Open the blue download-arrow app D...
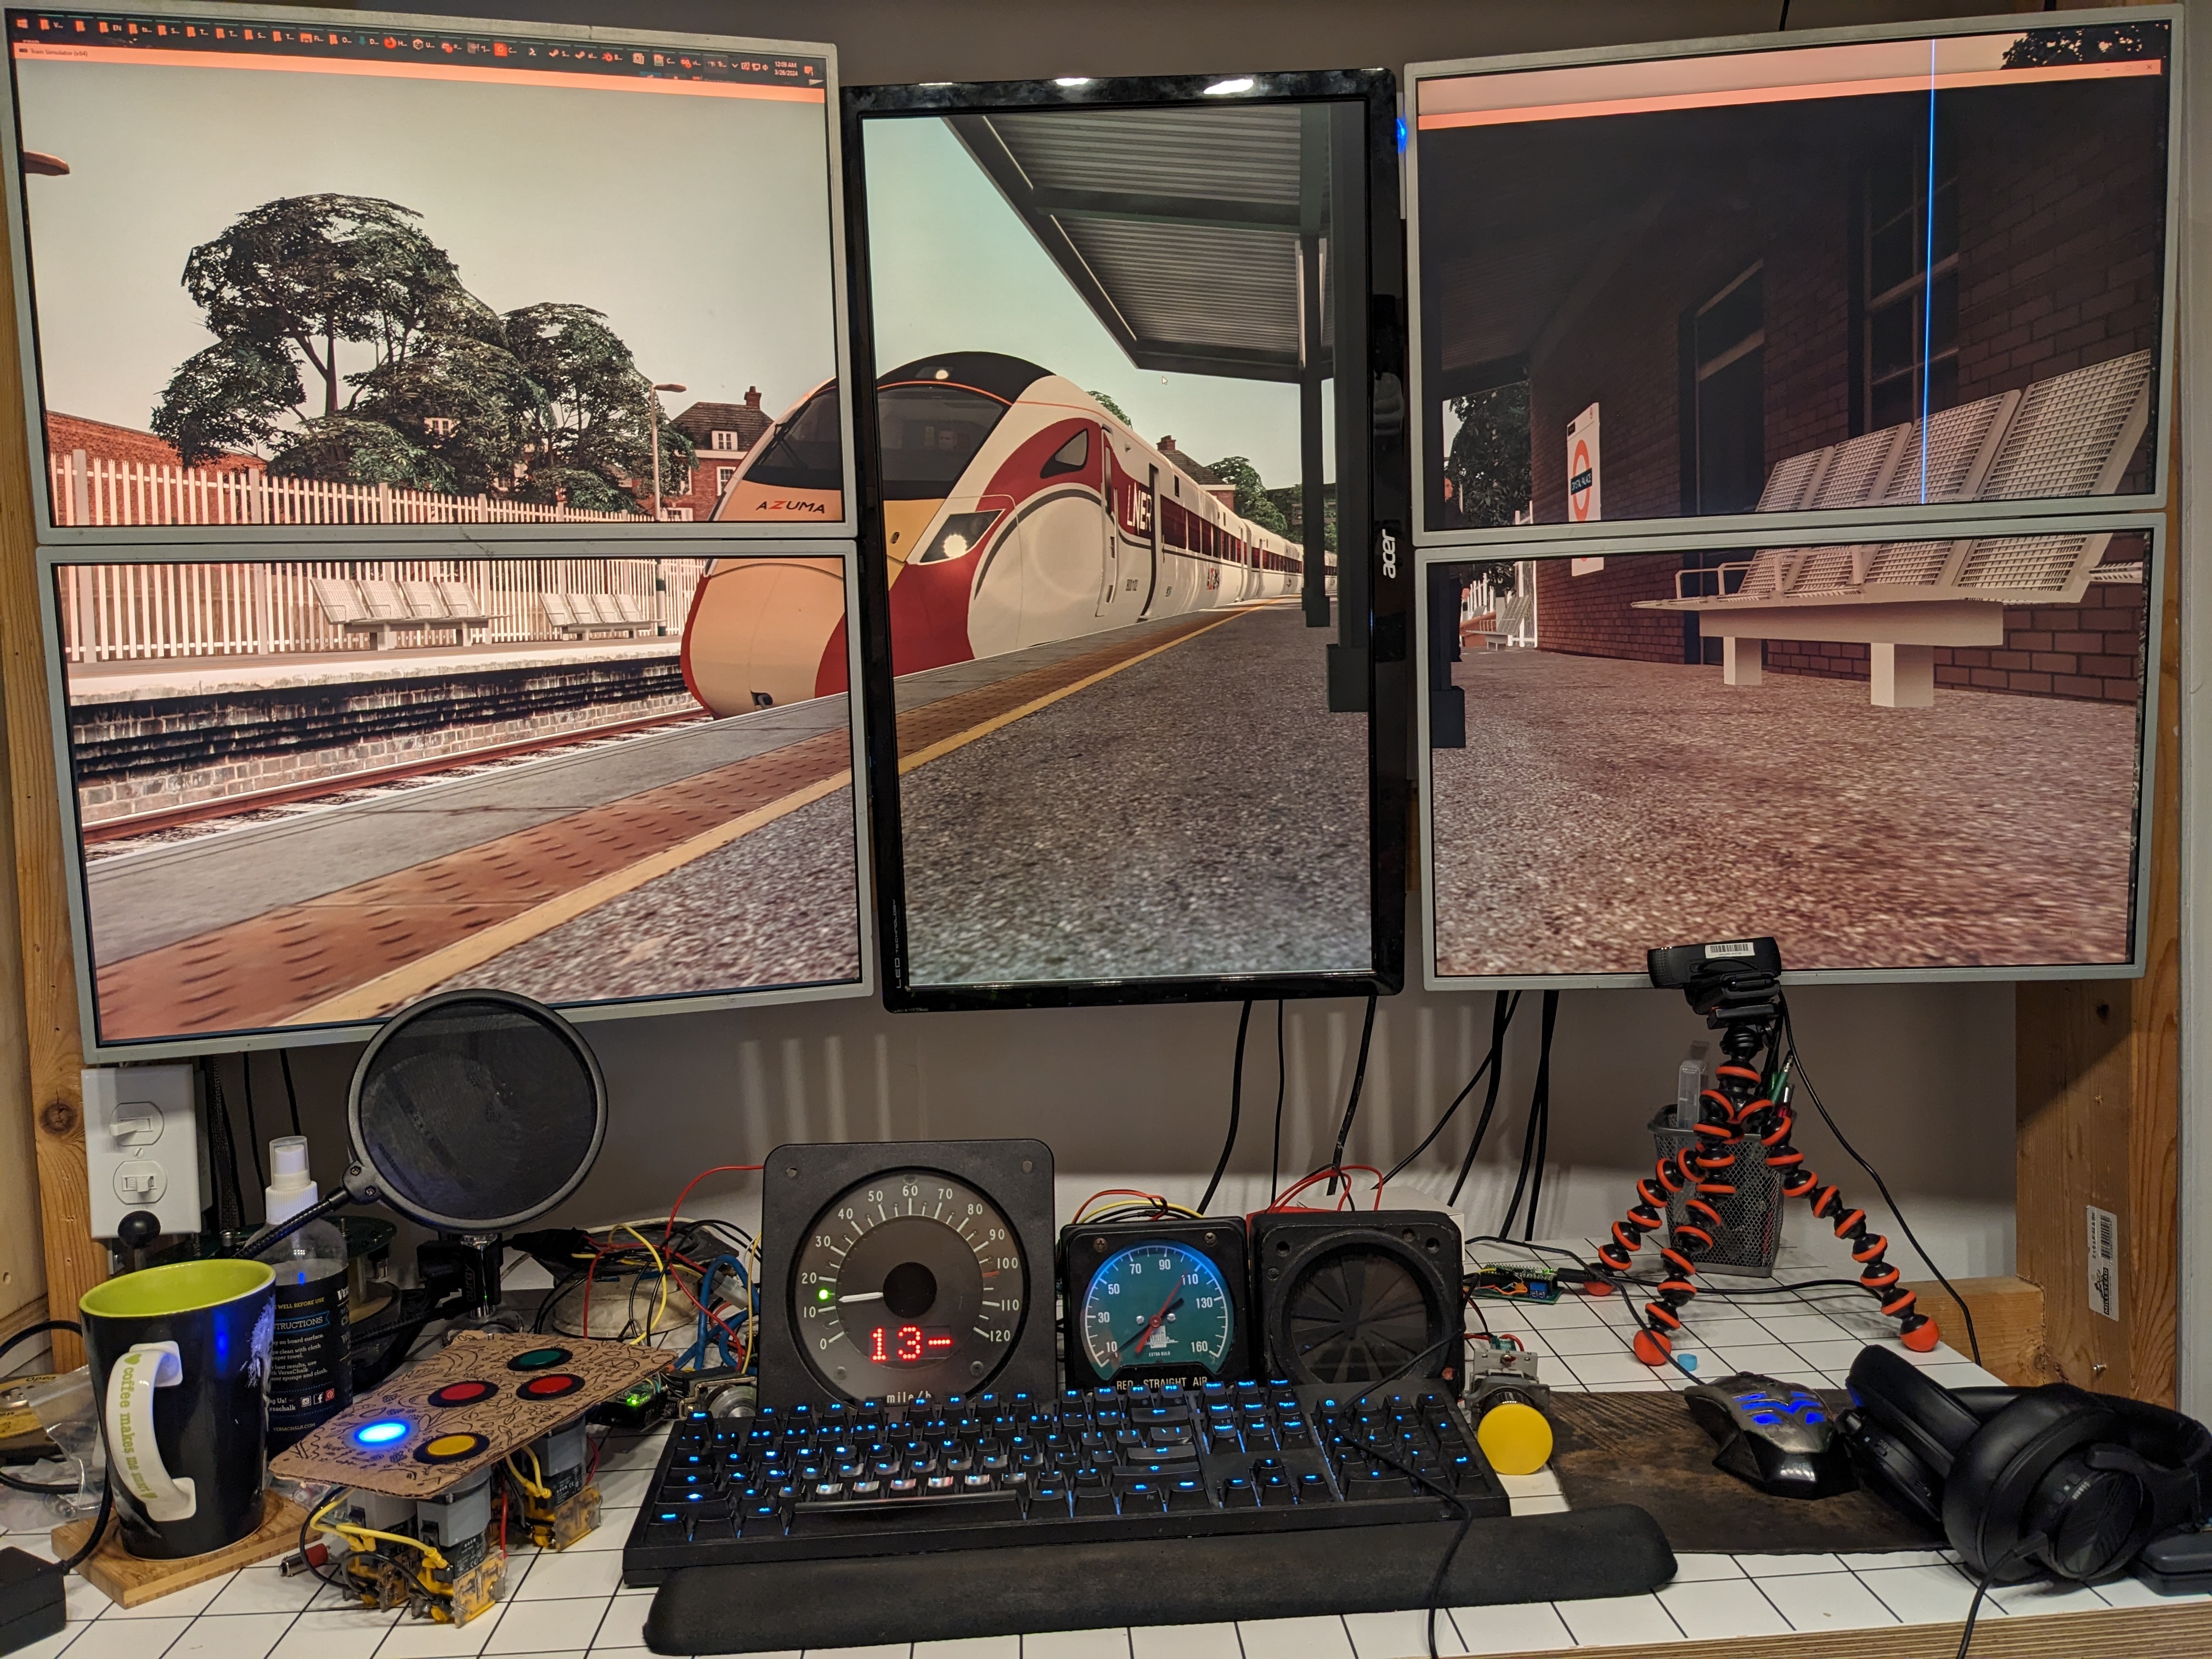Screen dimensions: 2212x1659 tap(369, 41)
